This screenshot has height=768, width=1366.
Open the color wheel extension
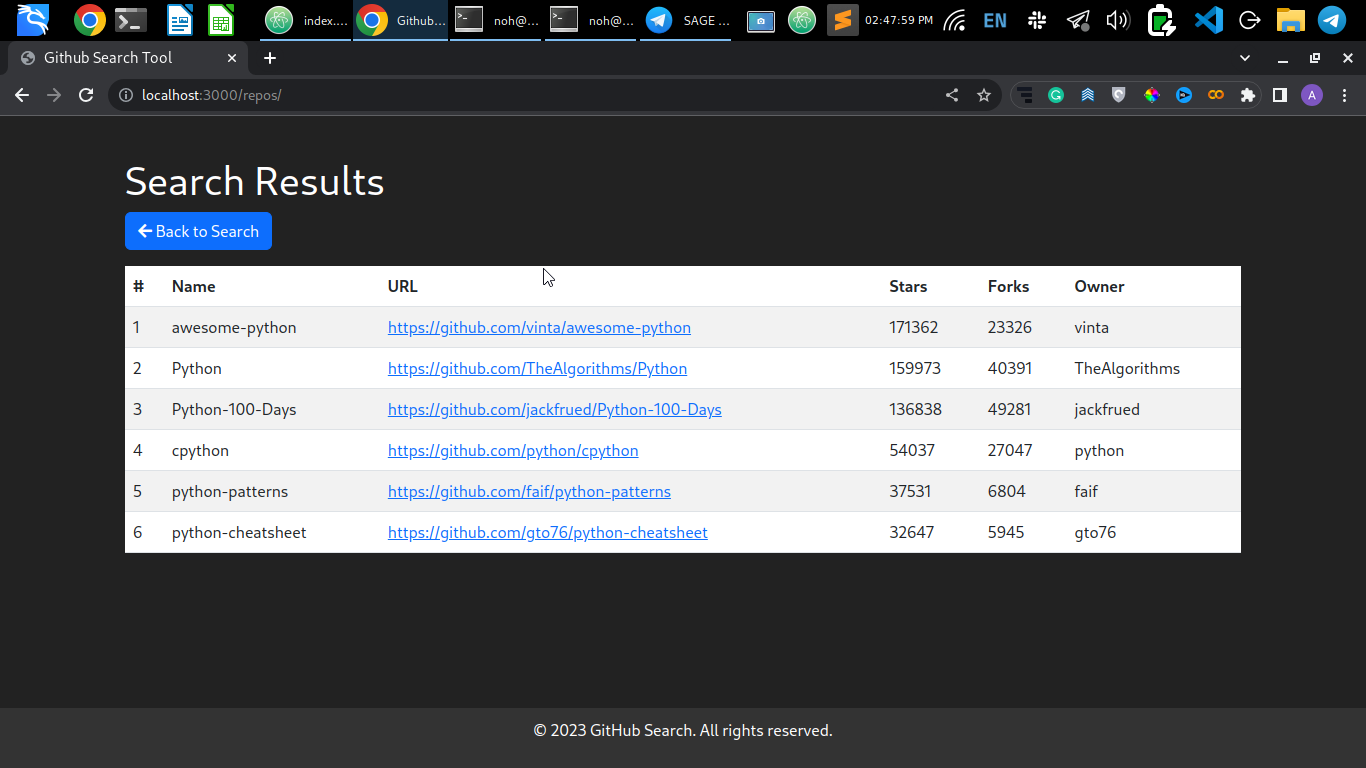(x=1152, y=95)
